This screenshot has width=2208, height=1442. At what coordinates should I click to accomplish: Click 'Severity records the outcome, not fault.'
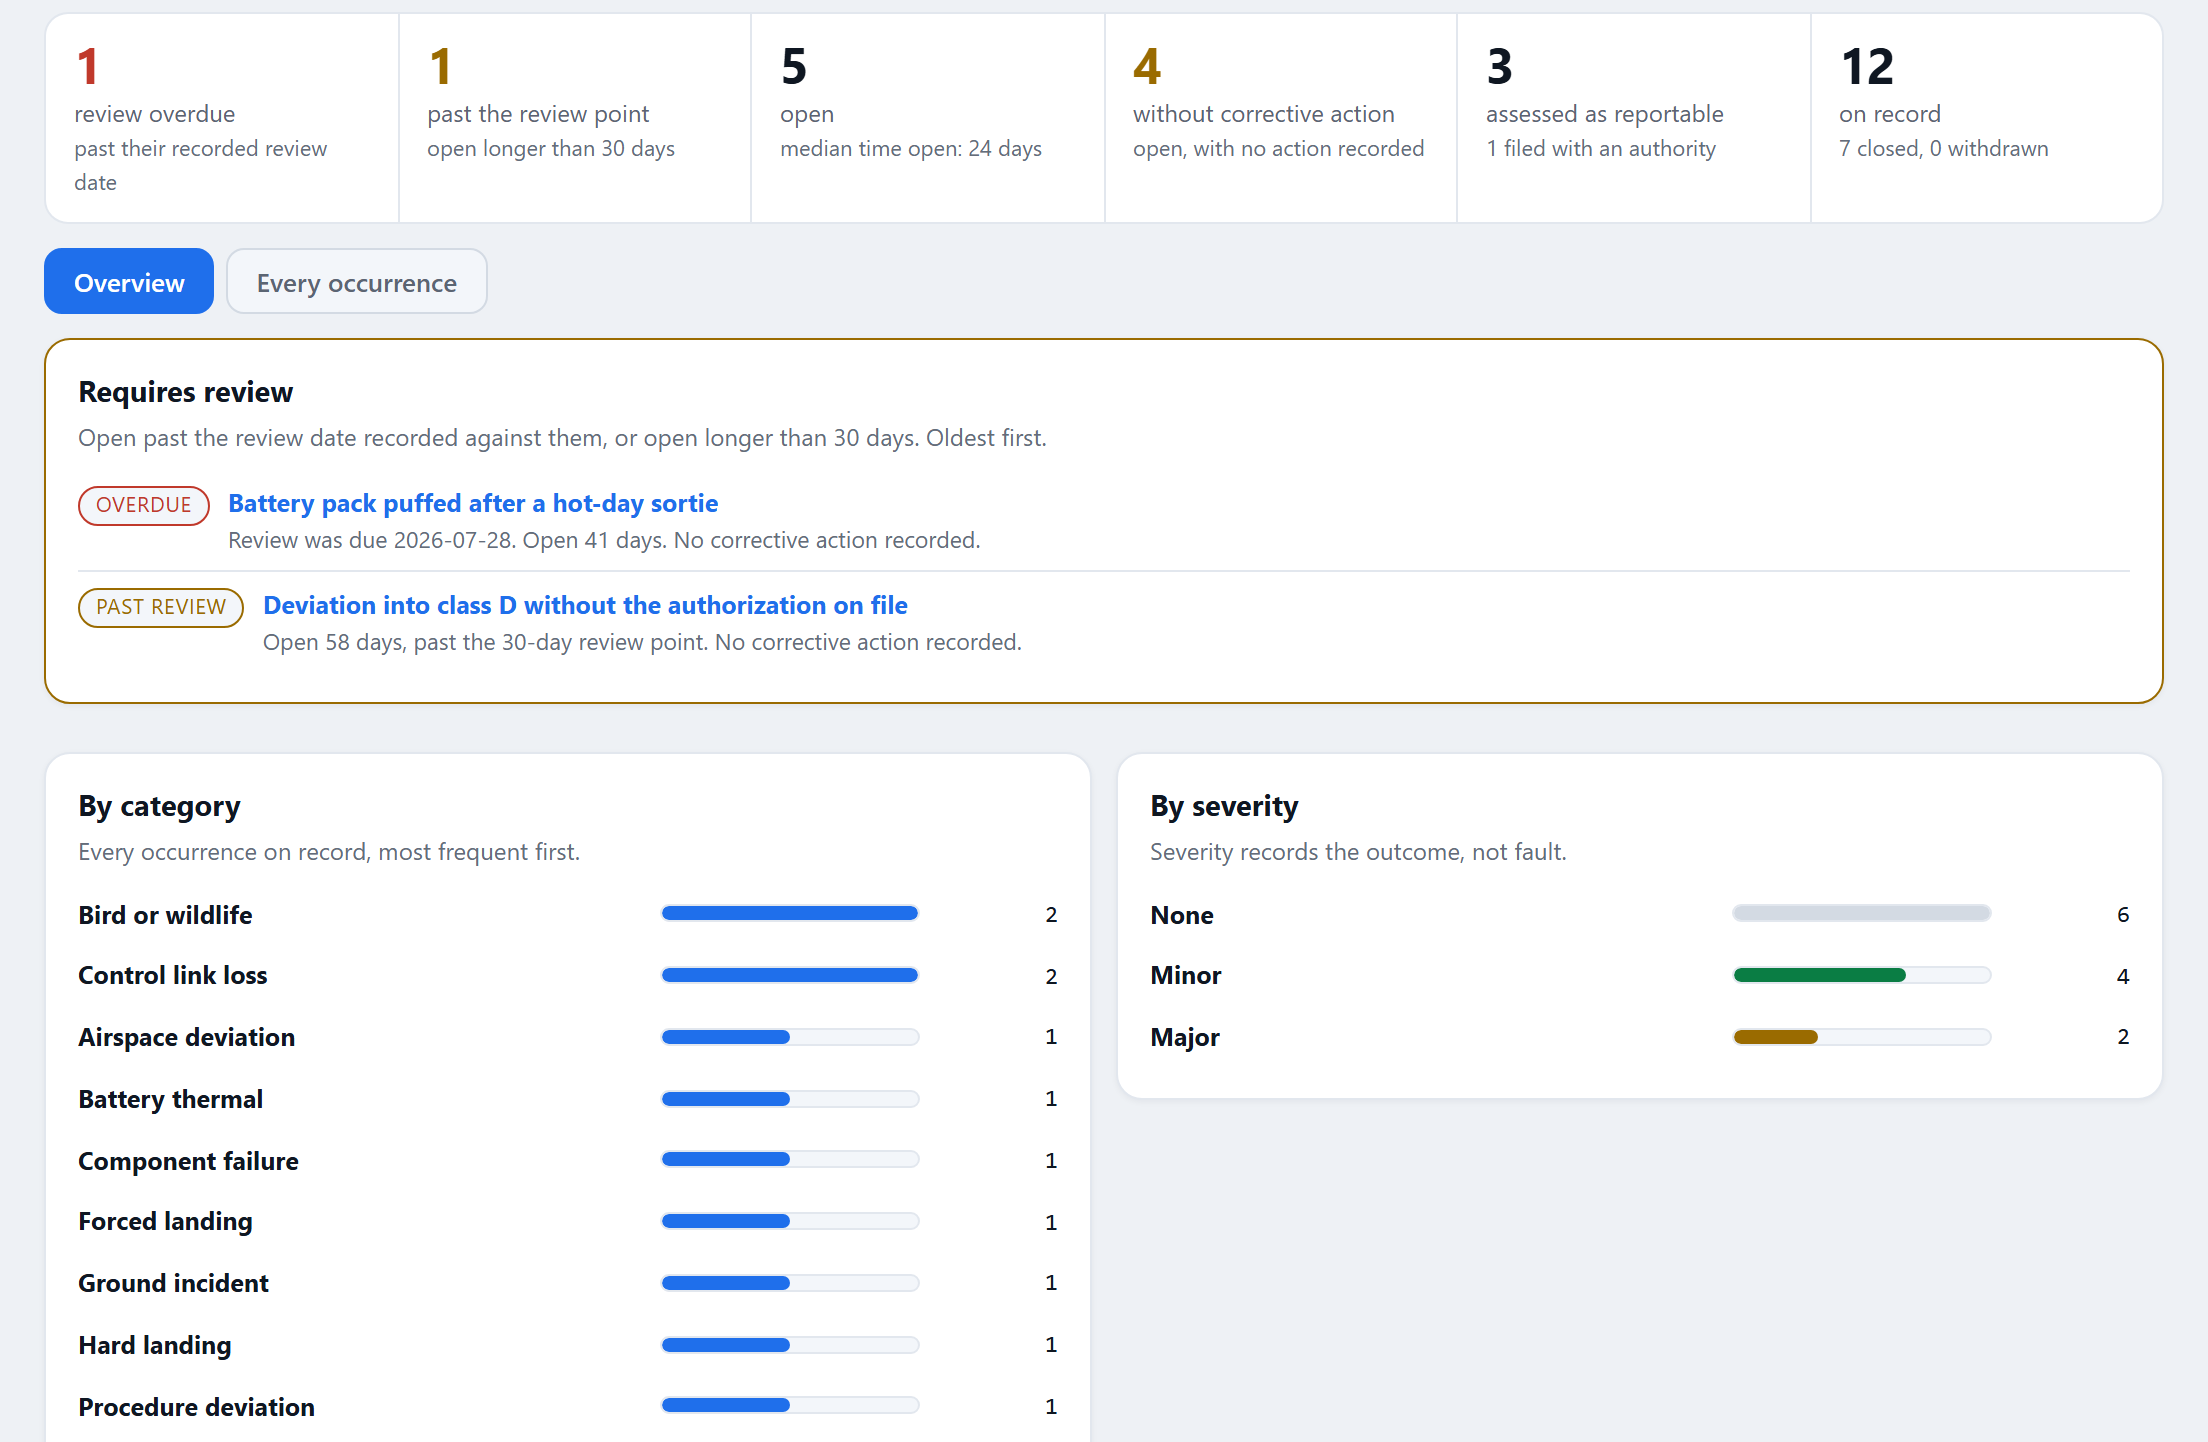coord(1358,852)
